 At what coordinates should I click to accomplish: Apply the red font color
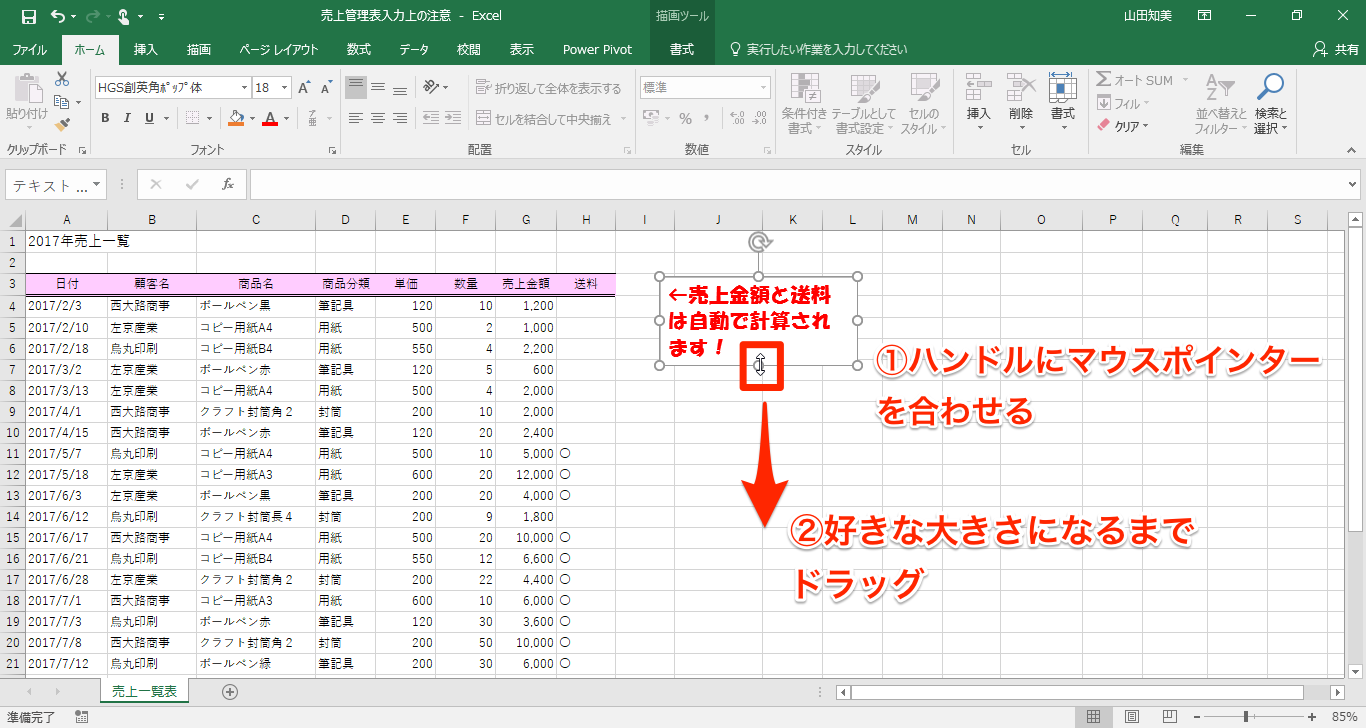(x=269, y=118)
